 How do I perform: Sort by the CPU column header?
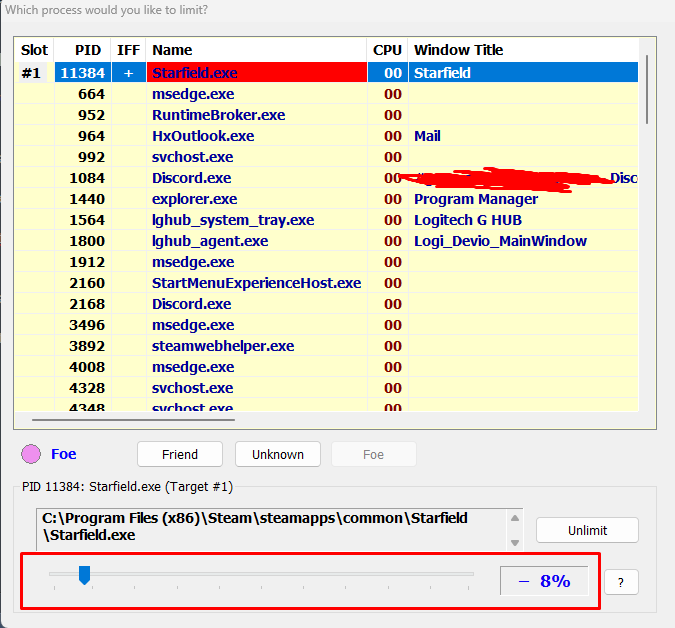pyautogui.click(x=387, y=50)
